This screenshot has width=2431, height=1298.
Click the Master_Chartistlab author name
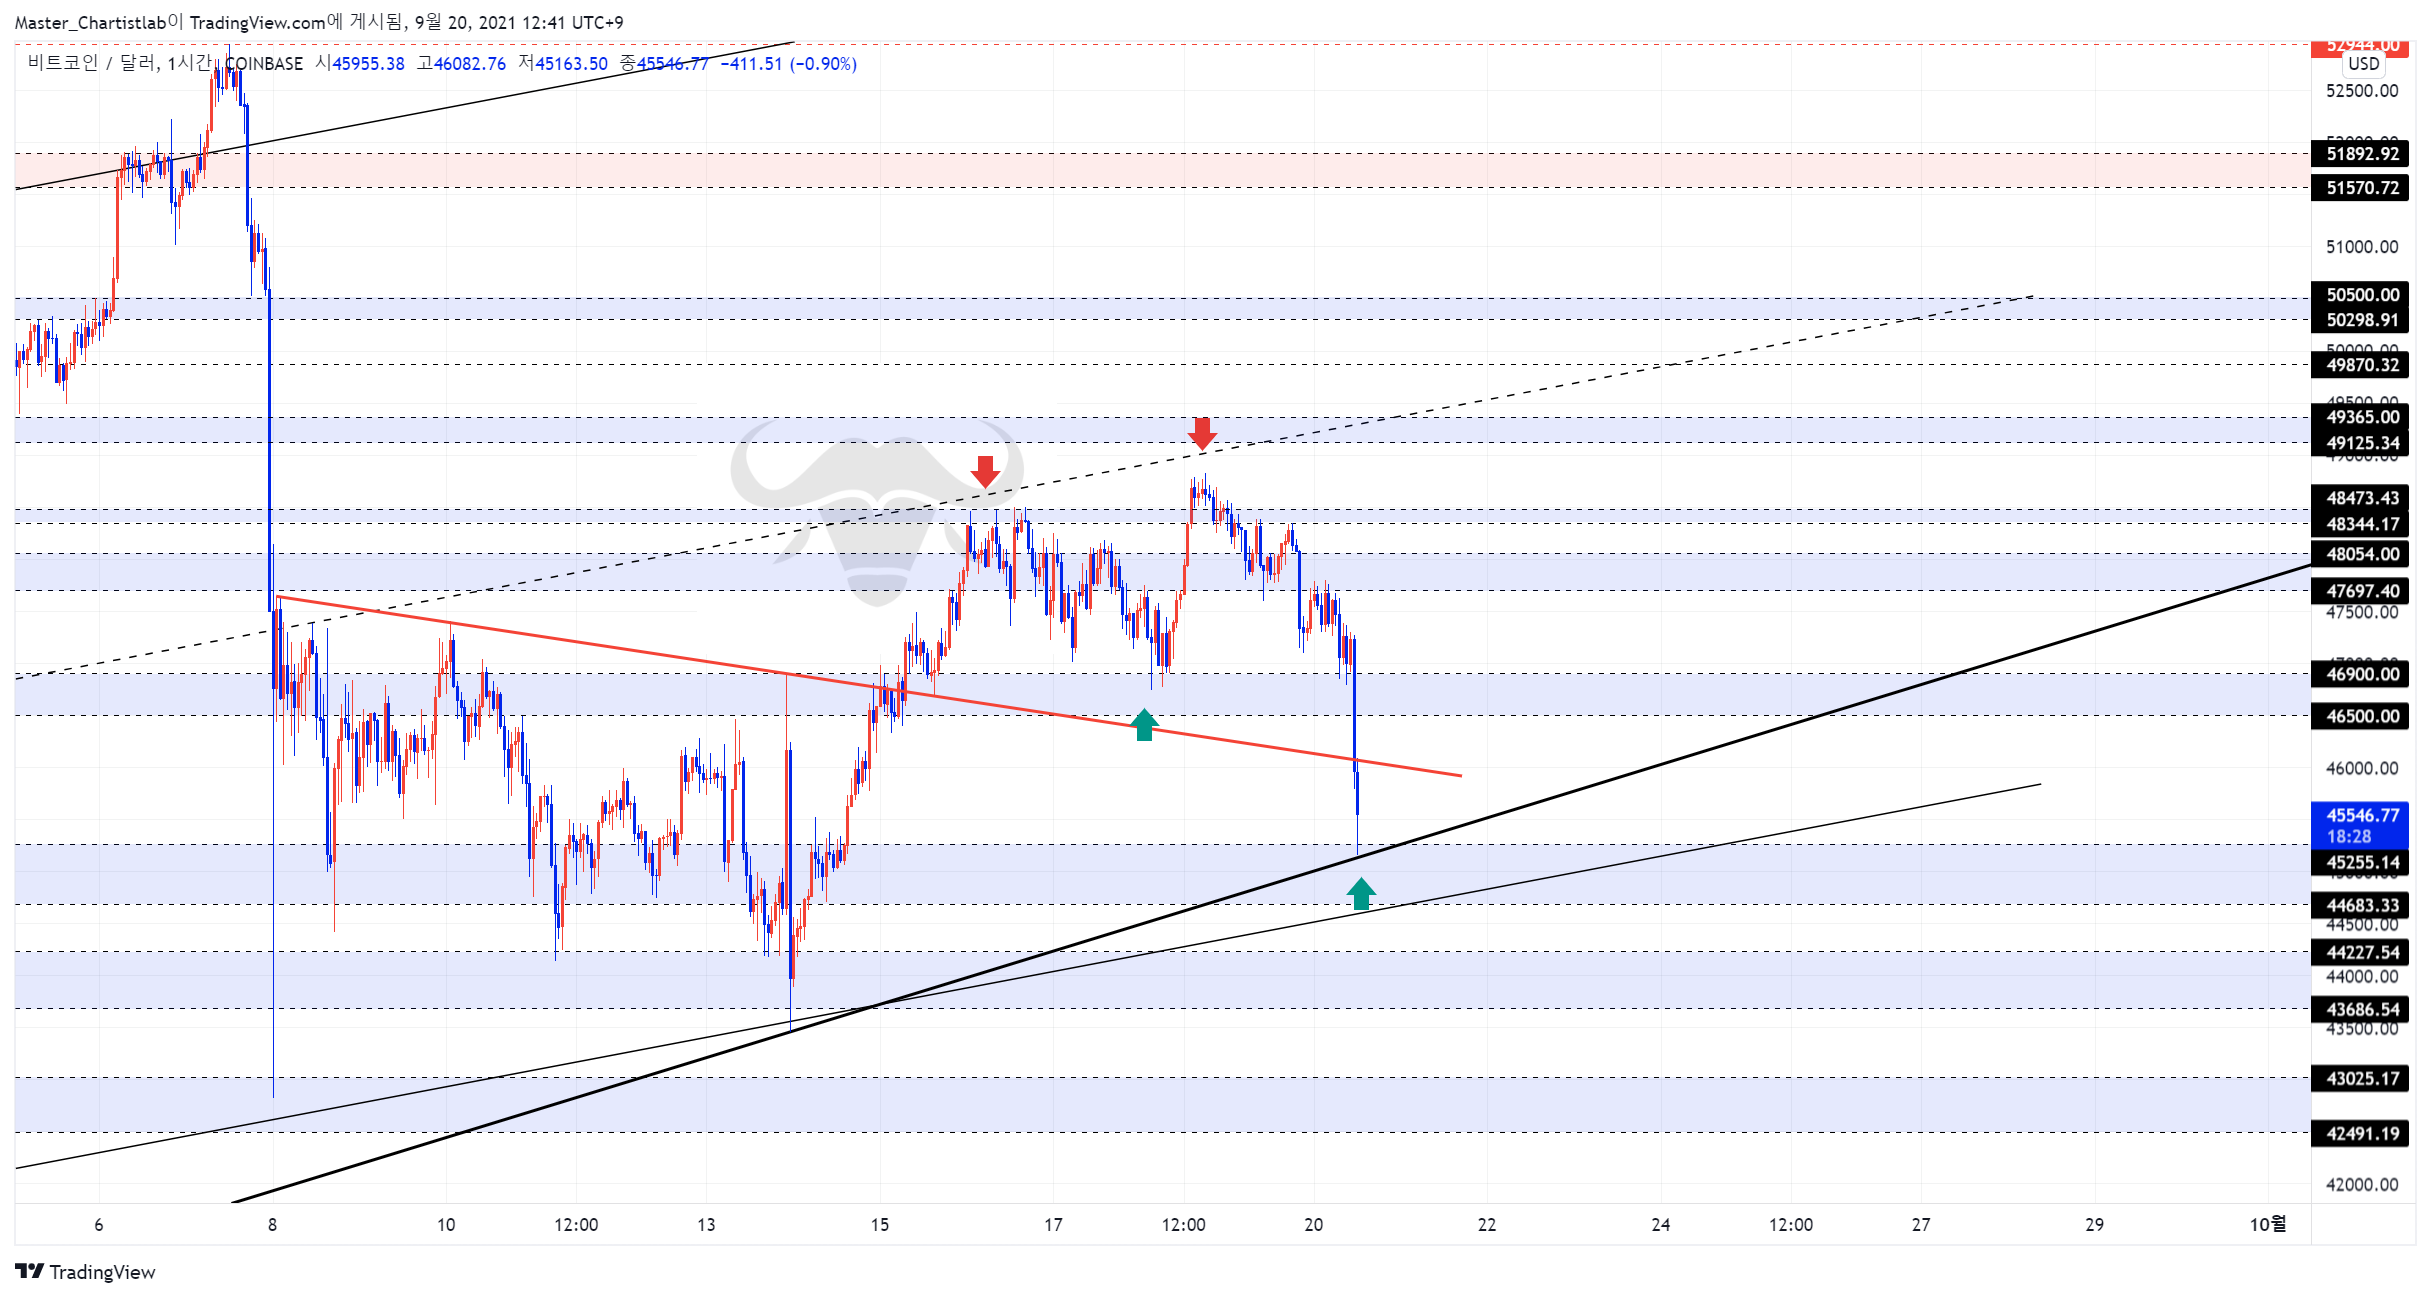click(x=90, y=22)
